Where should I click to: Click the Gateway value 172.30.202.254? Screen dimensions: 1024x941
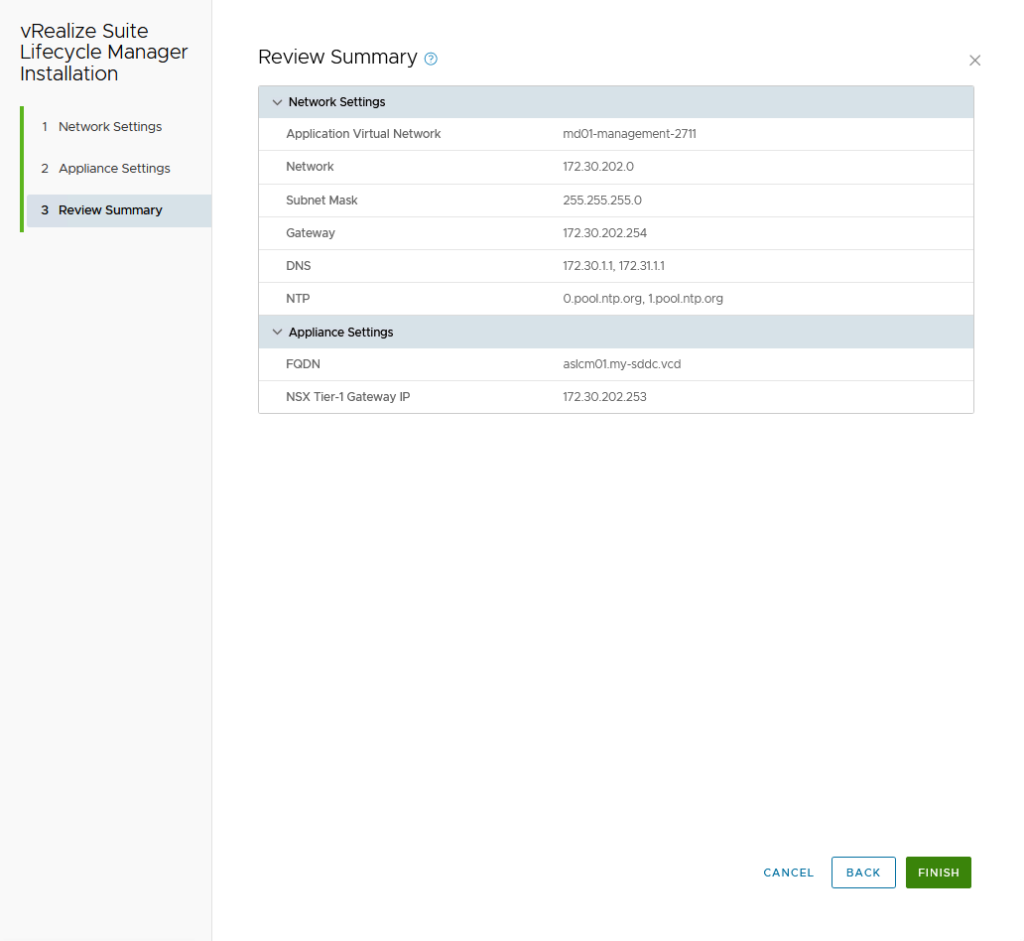605,233
